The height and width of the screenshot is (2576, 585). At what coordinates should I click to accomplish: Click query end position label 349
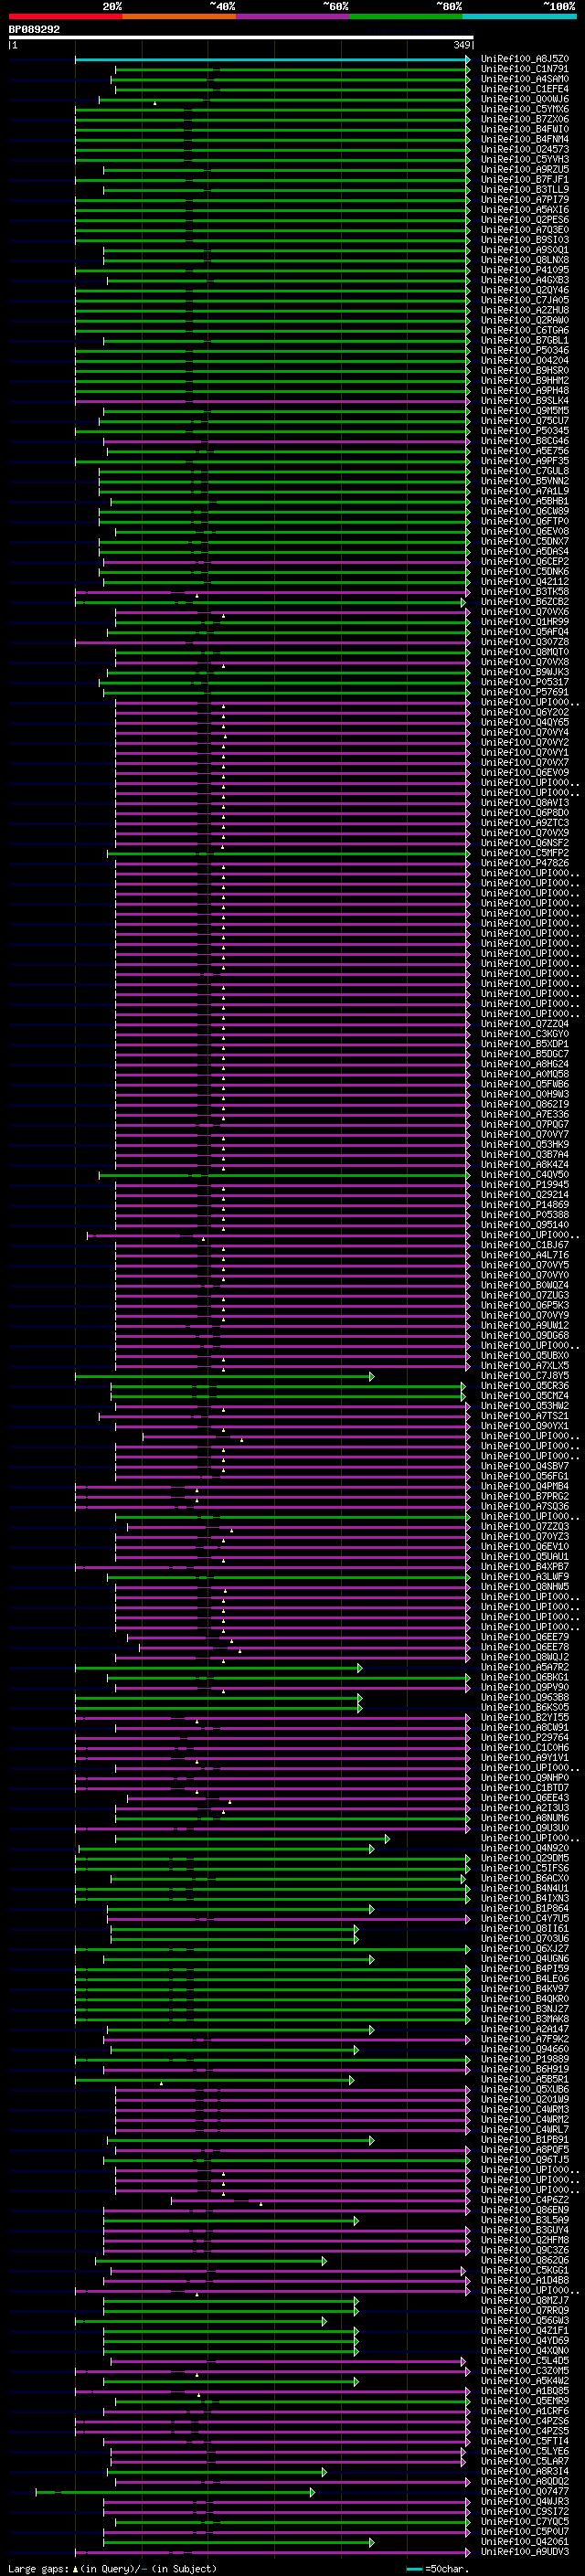(462, 45)
